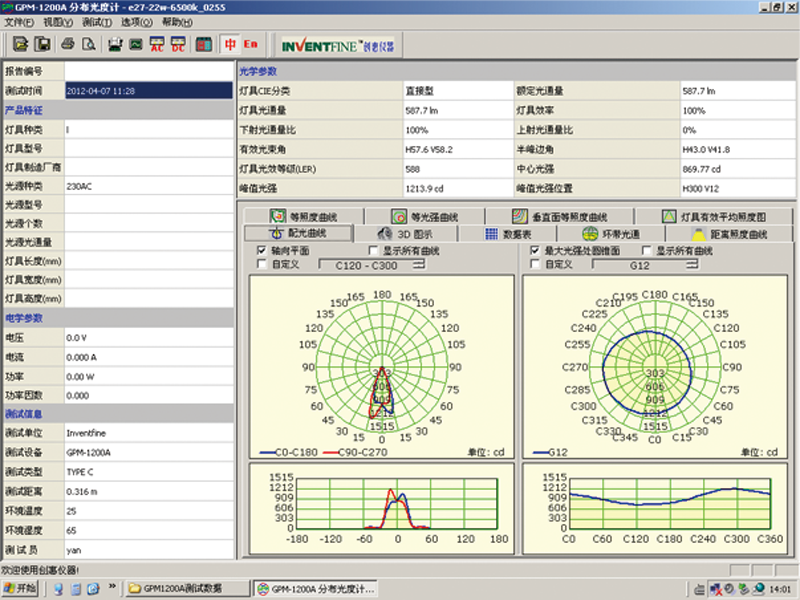800x600 pixels.
Task: Enable 显示所有曲线 in the left chart panel
Action: point(375,250)
